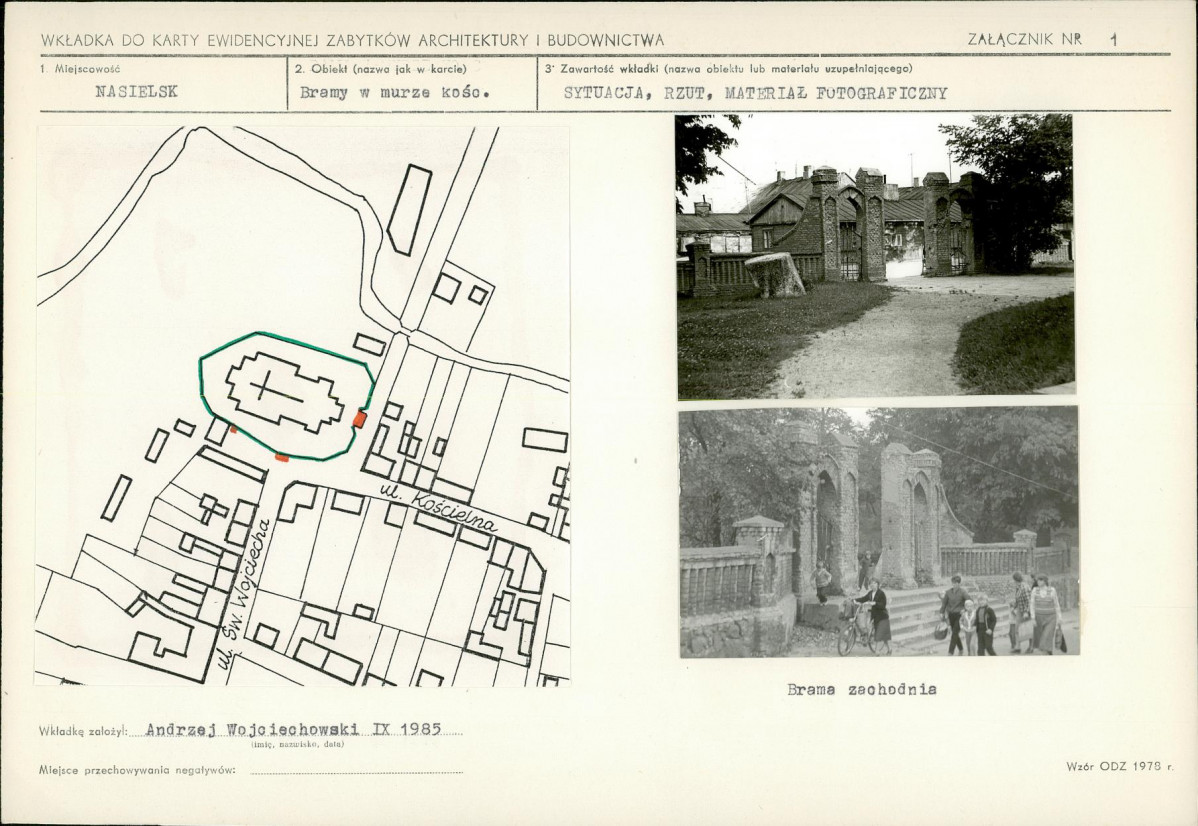
Task: Click the 'SYTUACJA, RZUT, MATERIAŁ FOTOGRAFICZNY' contents field
Action: coord(756,93)
